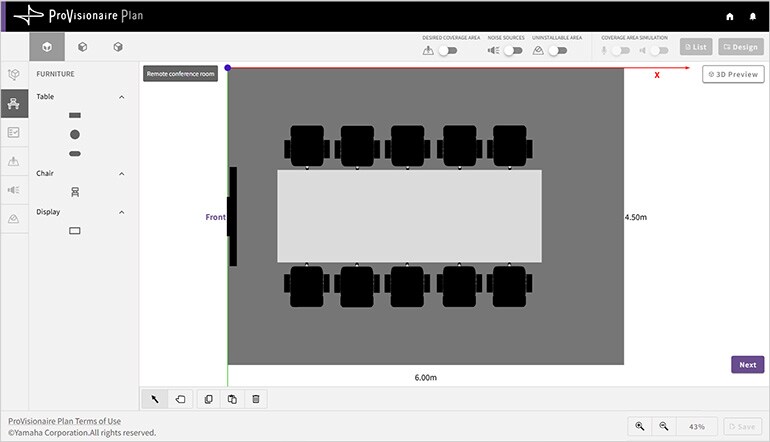The height and width of the screenshot is (442, 770).
Task: Collapse the Display section
Action: pyautogui.click(x=122, y=212)
